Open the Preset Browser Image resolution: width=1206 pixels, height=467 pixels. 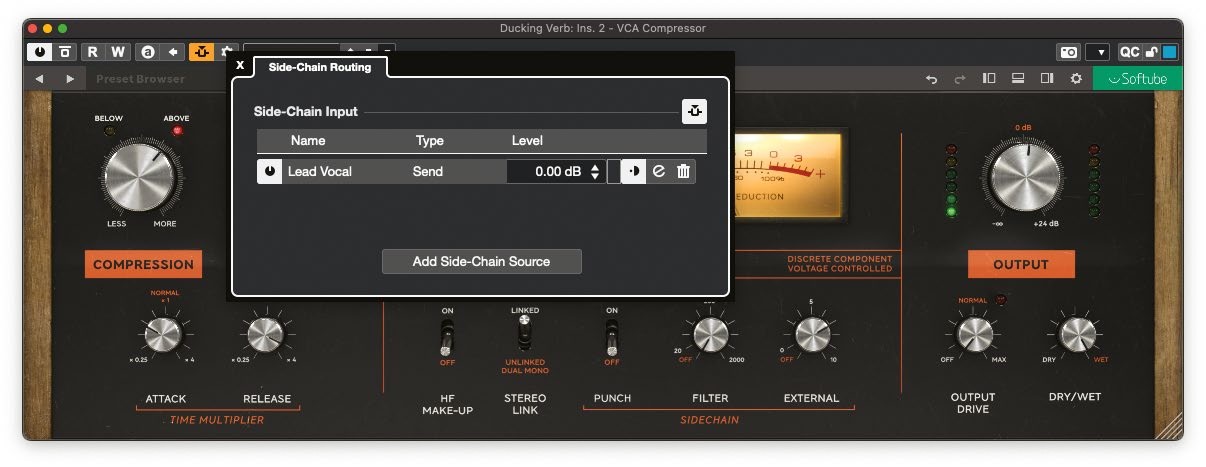[140, 79]
